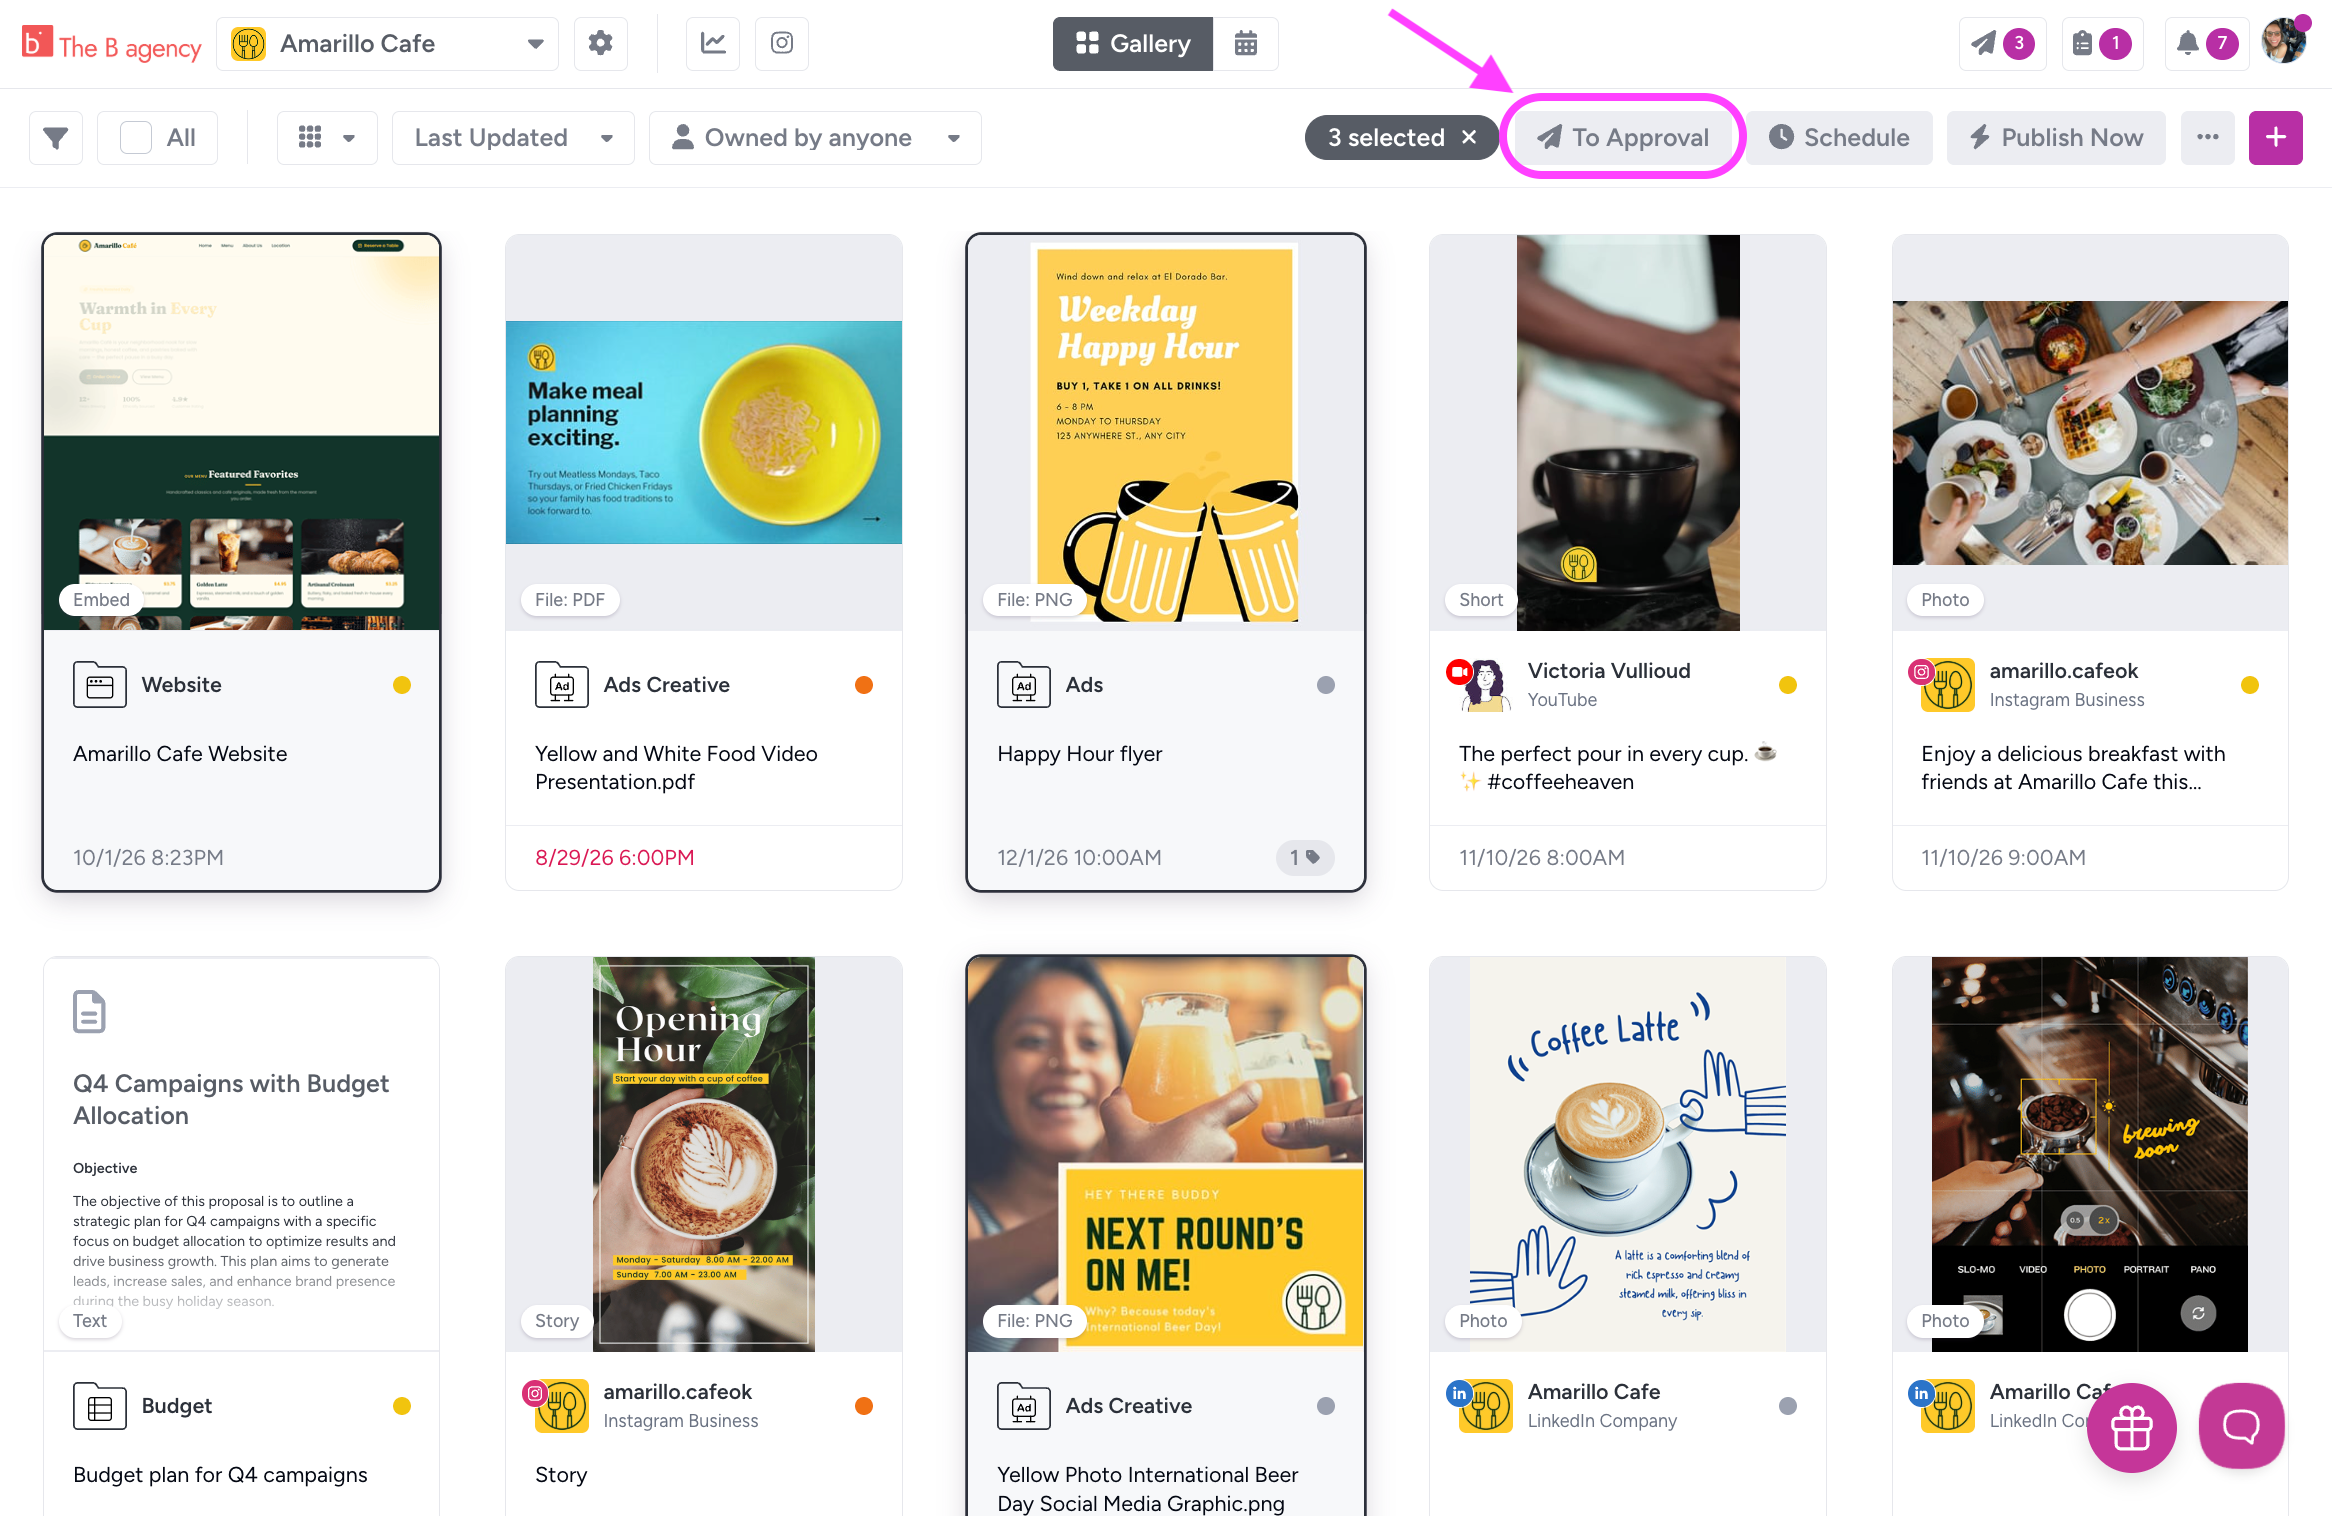Open the analytics chart icon
The height and width of the screenshot is (1516, 2332).
[x=713, y=43]
